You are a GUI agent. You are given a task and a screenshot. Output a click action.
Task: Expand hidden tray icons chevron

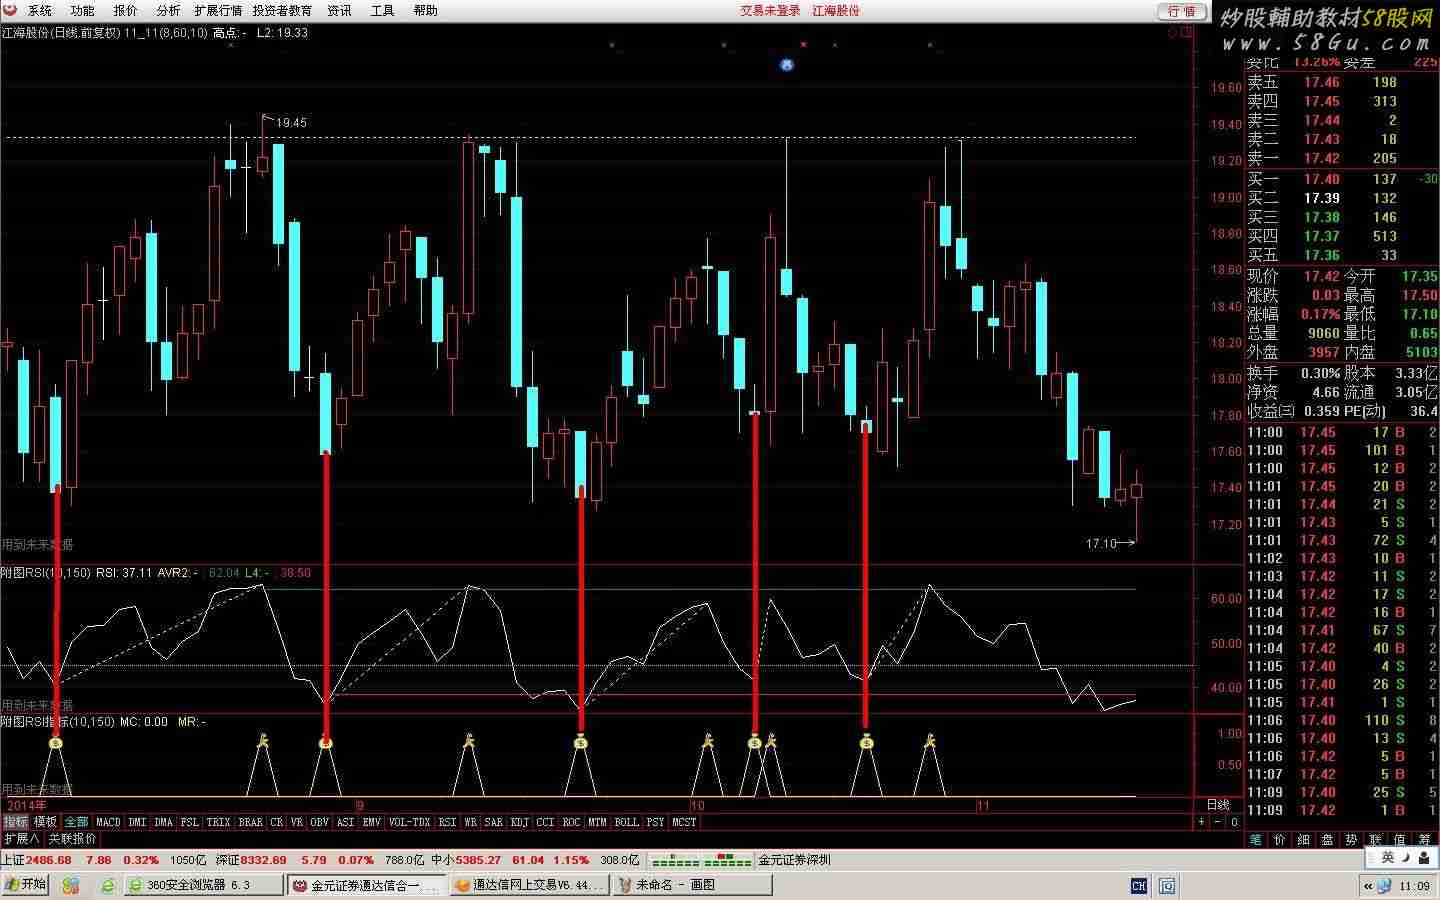coord(1367,885)
